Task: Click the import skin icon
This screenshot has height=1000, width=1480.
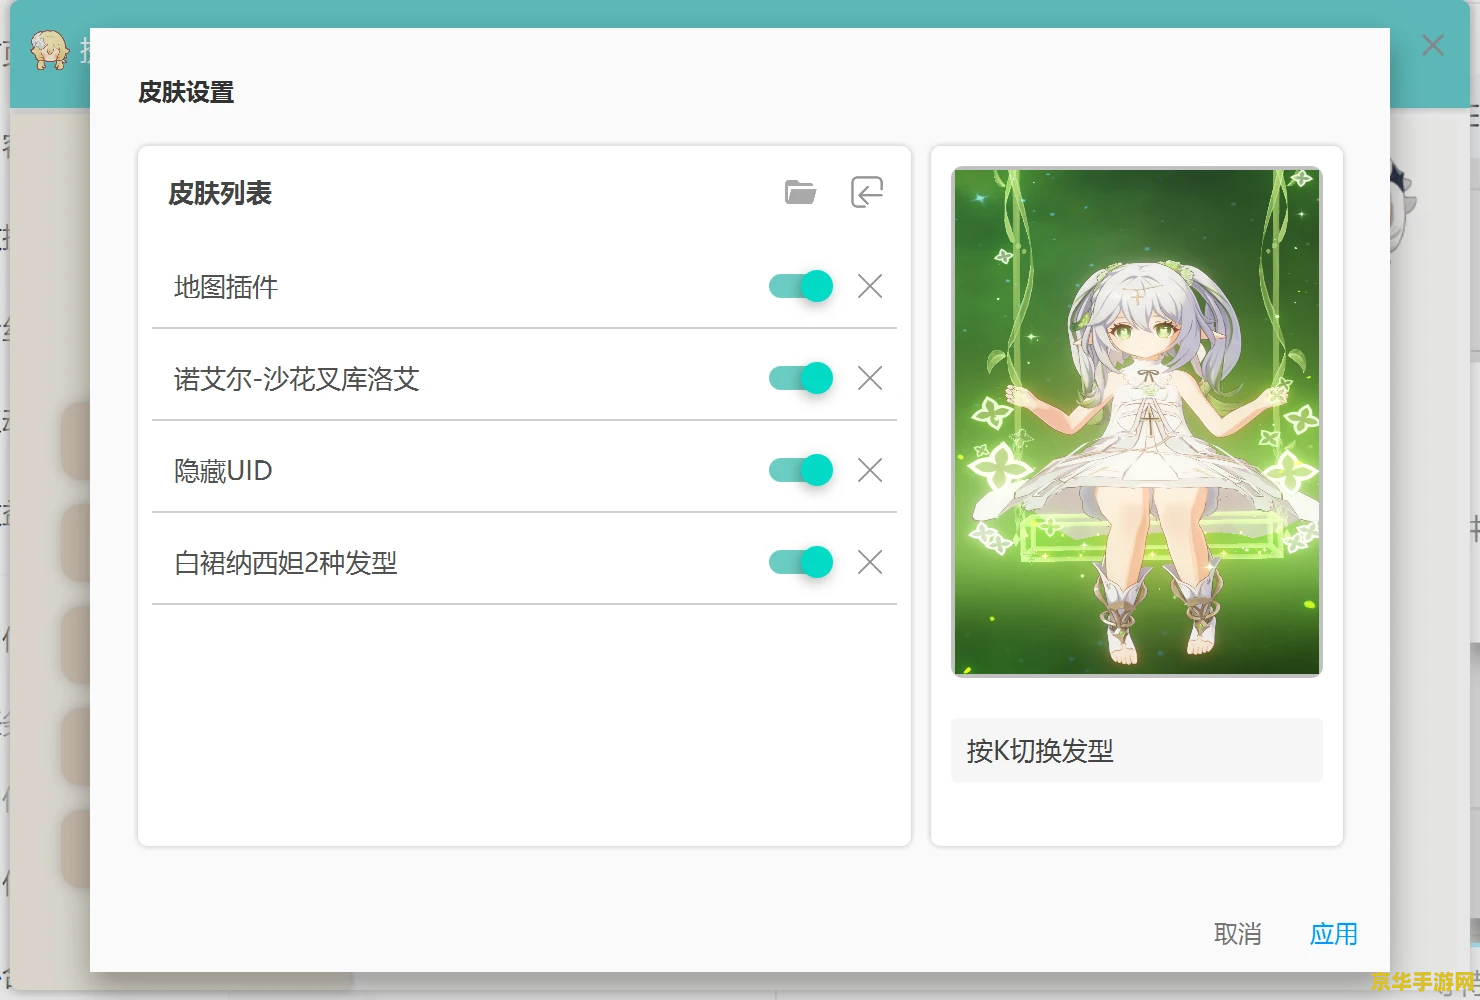Action: (867, 192)
